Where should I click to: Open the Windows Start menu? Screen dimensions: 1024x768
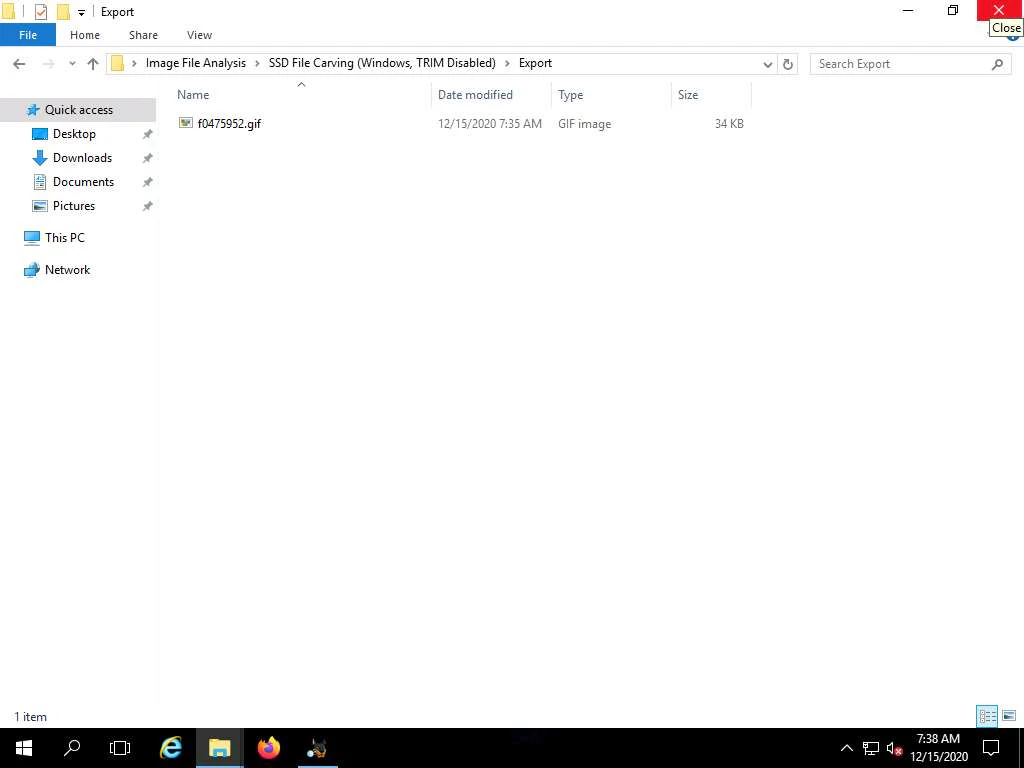[24, 748]
